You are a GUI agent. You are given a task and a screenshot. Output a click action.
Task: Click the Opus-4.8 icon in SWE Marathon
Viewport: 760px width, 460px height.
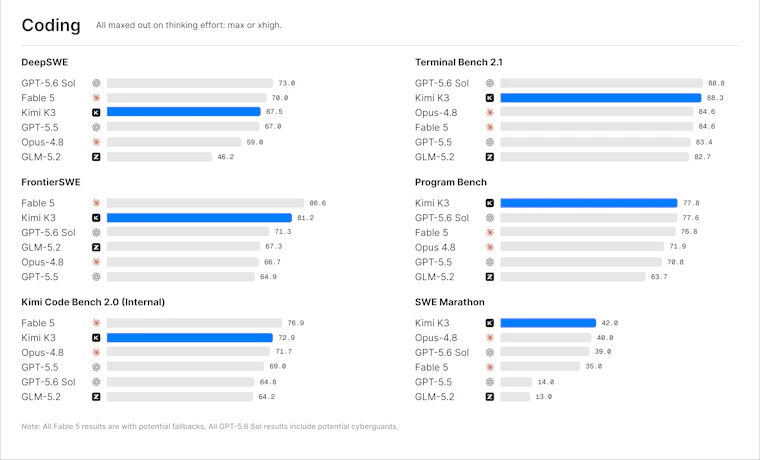click(490, 337)
